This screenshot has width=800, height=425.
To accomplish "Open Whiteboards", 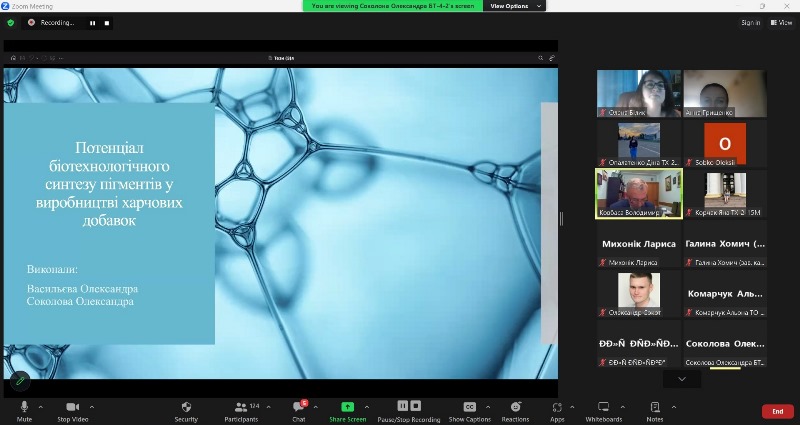I will point(604,411).
